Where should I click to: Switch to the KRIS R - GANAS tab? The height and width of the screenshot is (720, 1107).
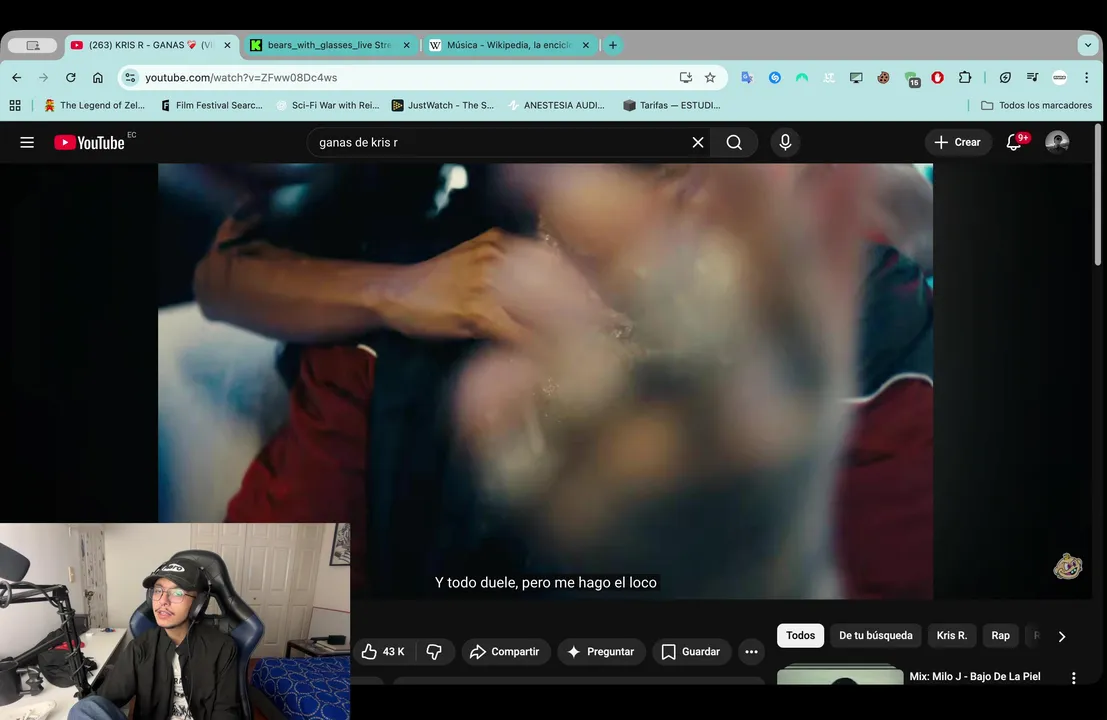tap(150, 45)
